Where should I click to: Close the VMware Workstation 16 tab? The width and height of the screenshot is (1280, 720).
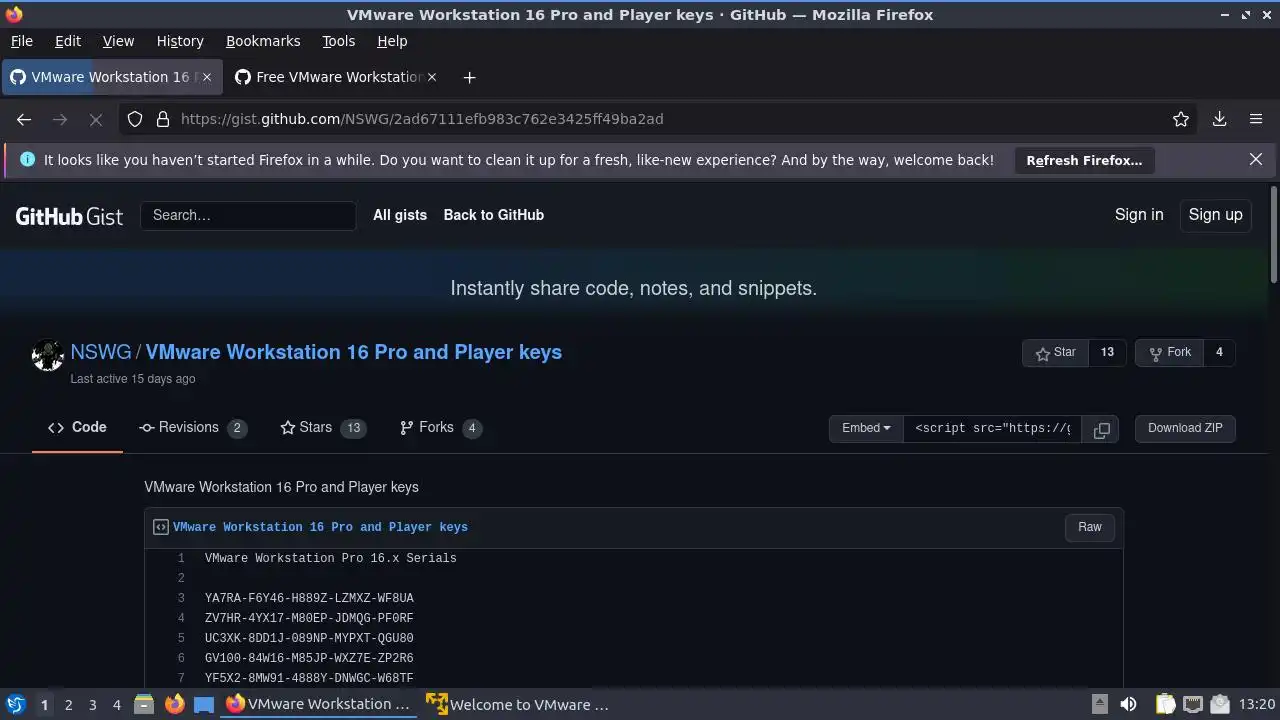(207, 77)
